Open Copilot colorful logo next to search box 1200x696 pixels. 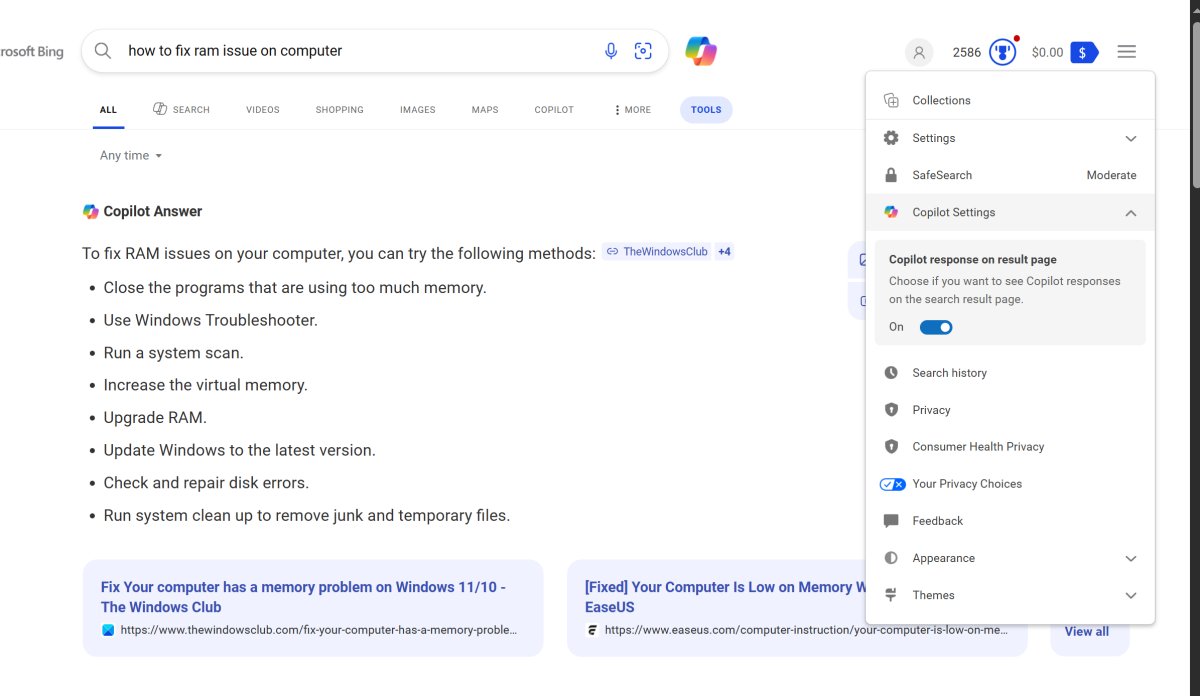point(700,51)
